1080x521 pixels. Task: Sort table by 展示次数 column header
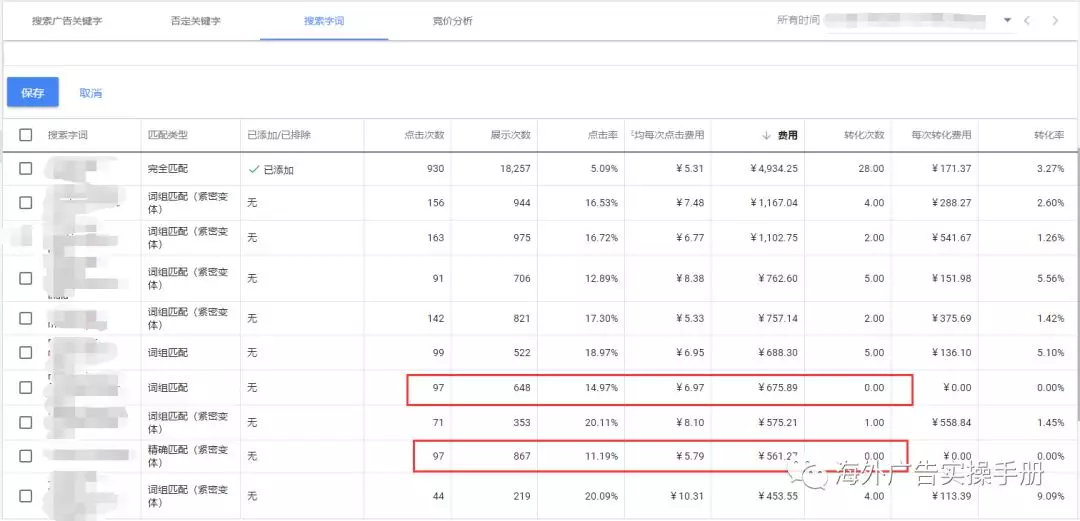[x=510, y=135]
